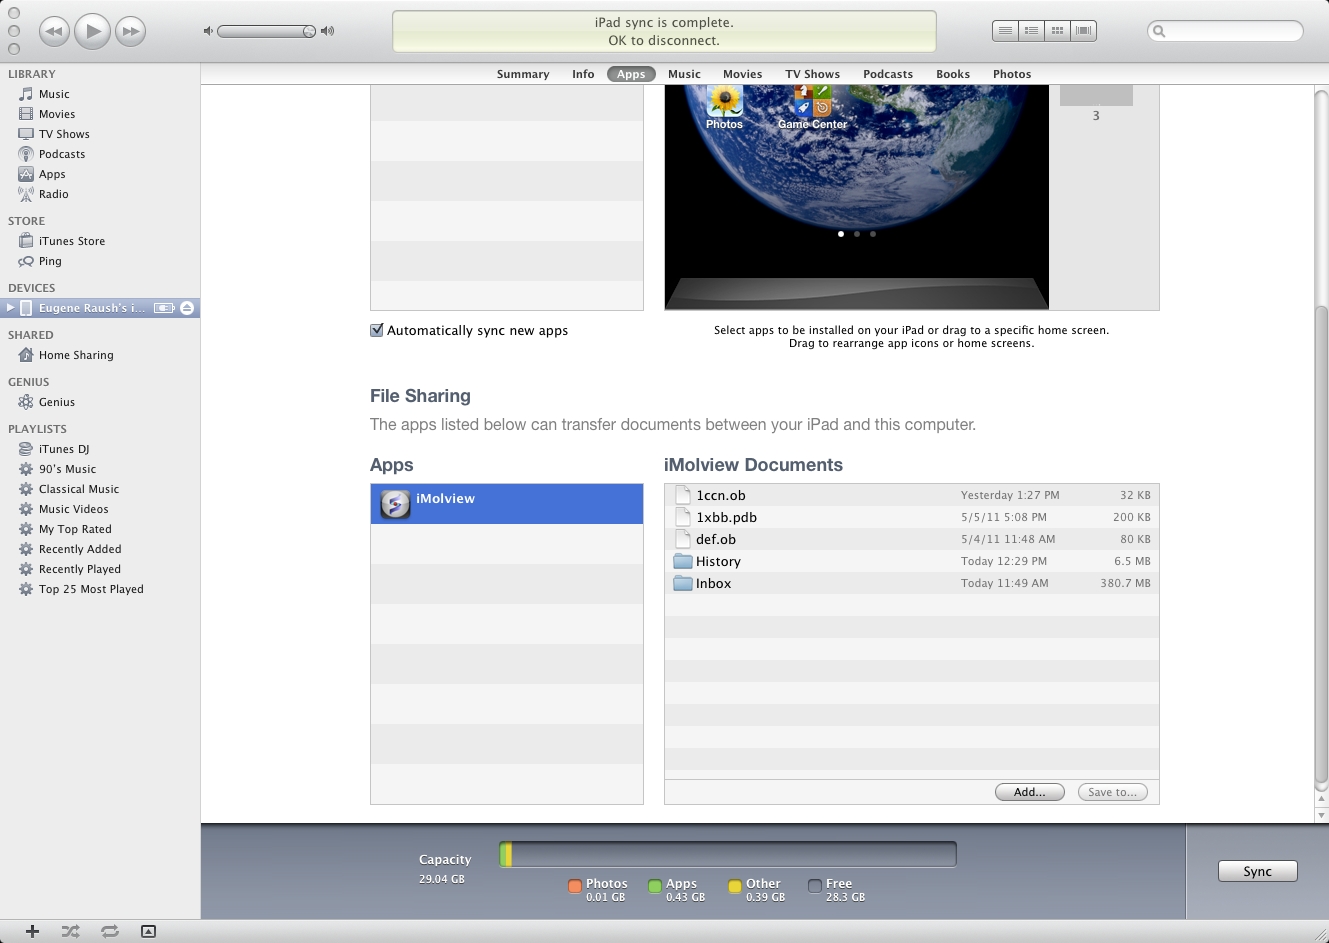The width and height of the screenshot is (1329, 943).
Task: Toggle Automatically sync new apps checkbox
Action: pos(377,330)
